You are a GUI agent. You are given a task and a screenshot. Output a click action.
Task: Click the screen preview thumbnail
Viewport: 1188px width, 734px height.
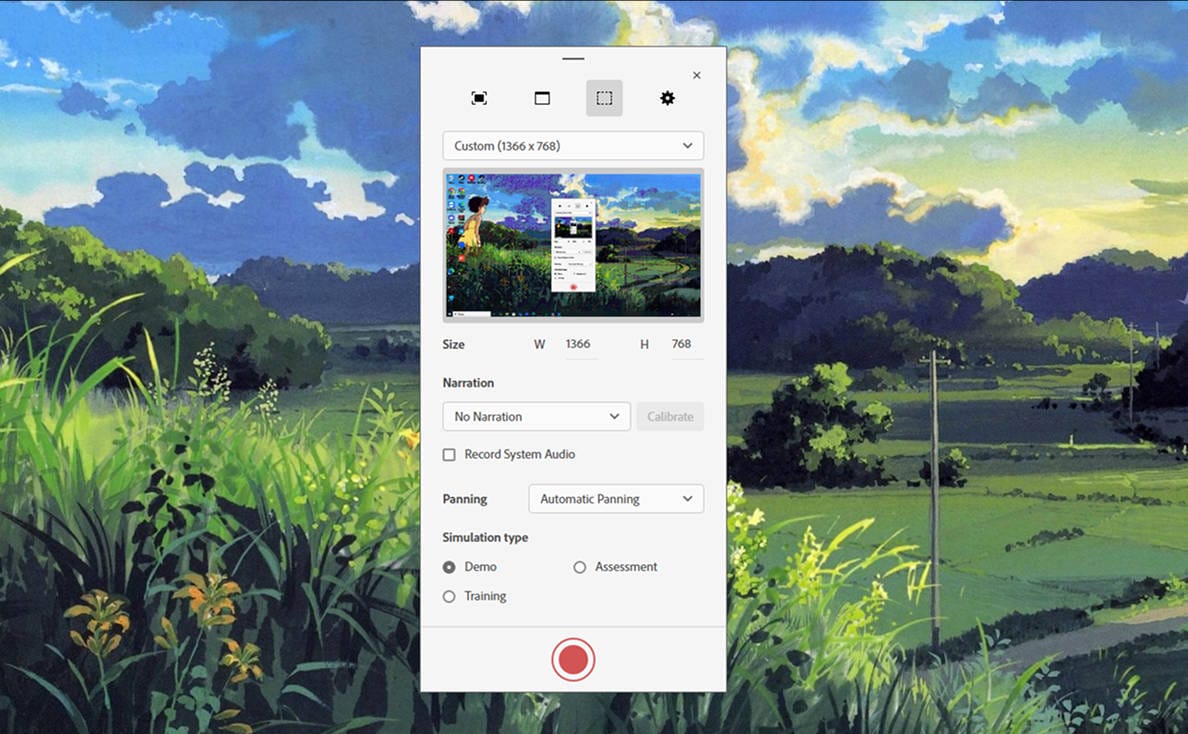(x=573, y=245)
